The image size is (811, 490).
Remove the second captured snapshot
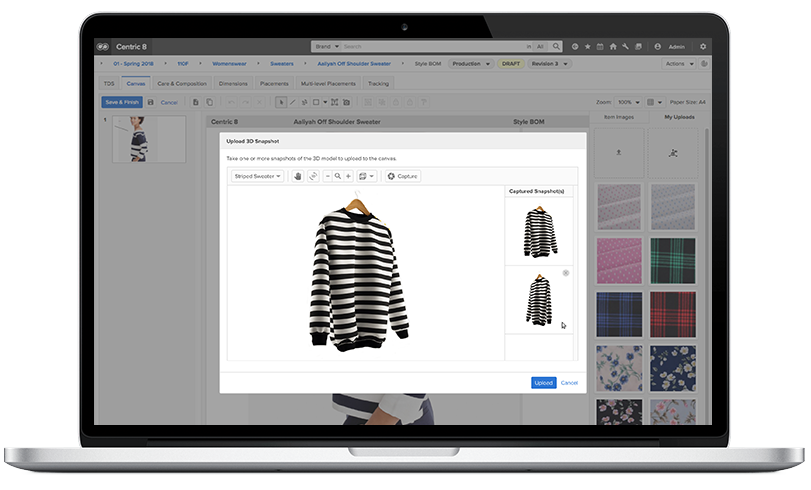[x=565, y=273]
